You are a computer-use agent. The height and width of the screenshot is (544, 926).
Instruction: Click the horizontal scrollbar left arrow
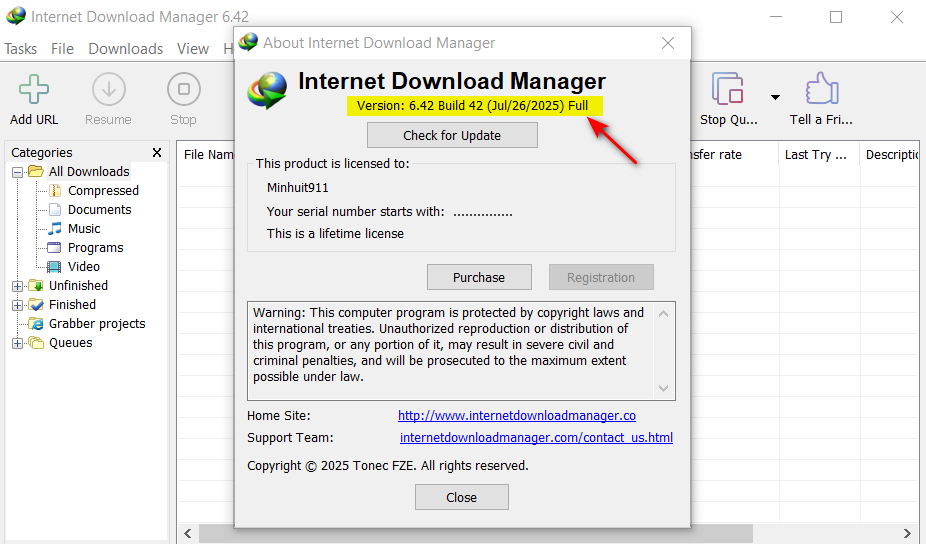[188, 534]
